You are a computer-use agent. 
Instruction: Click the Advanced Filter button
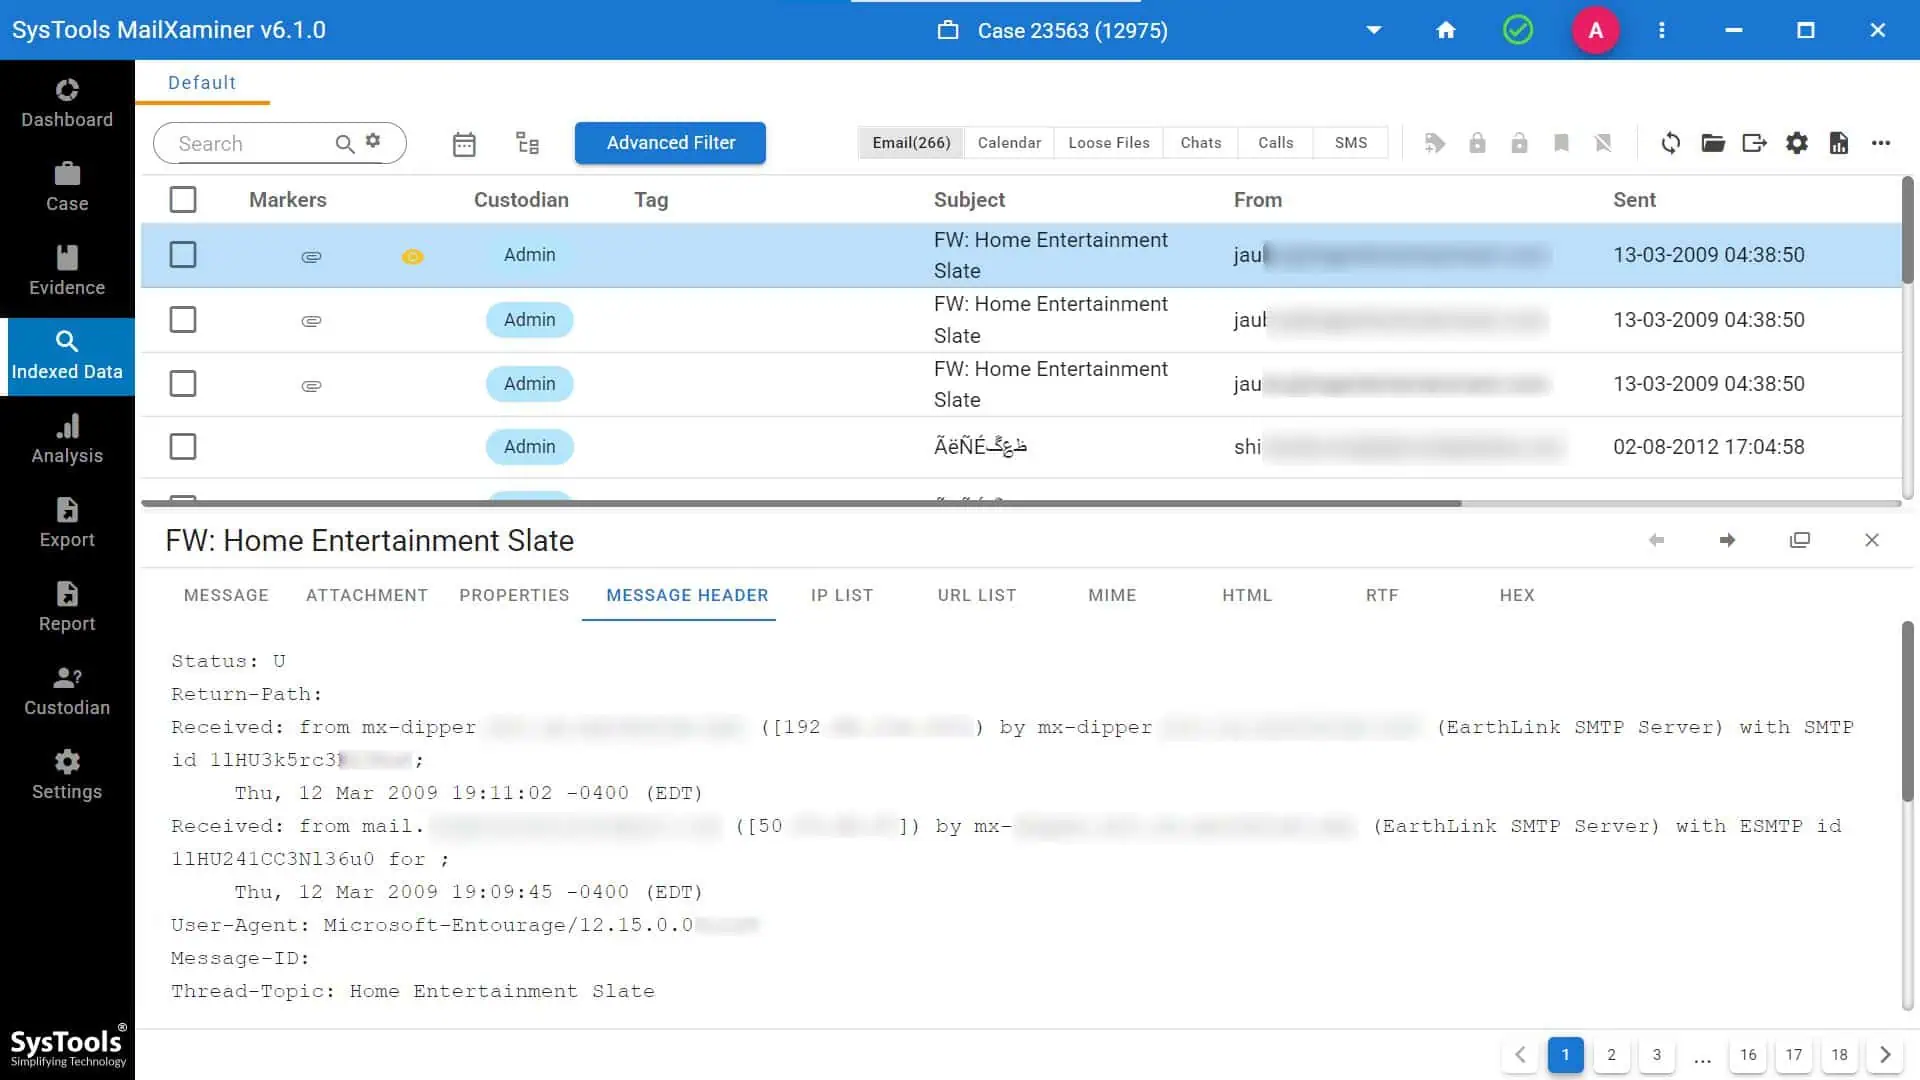click(670, 143)
